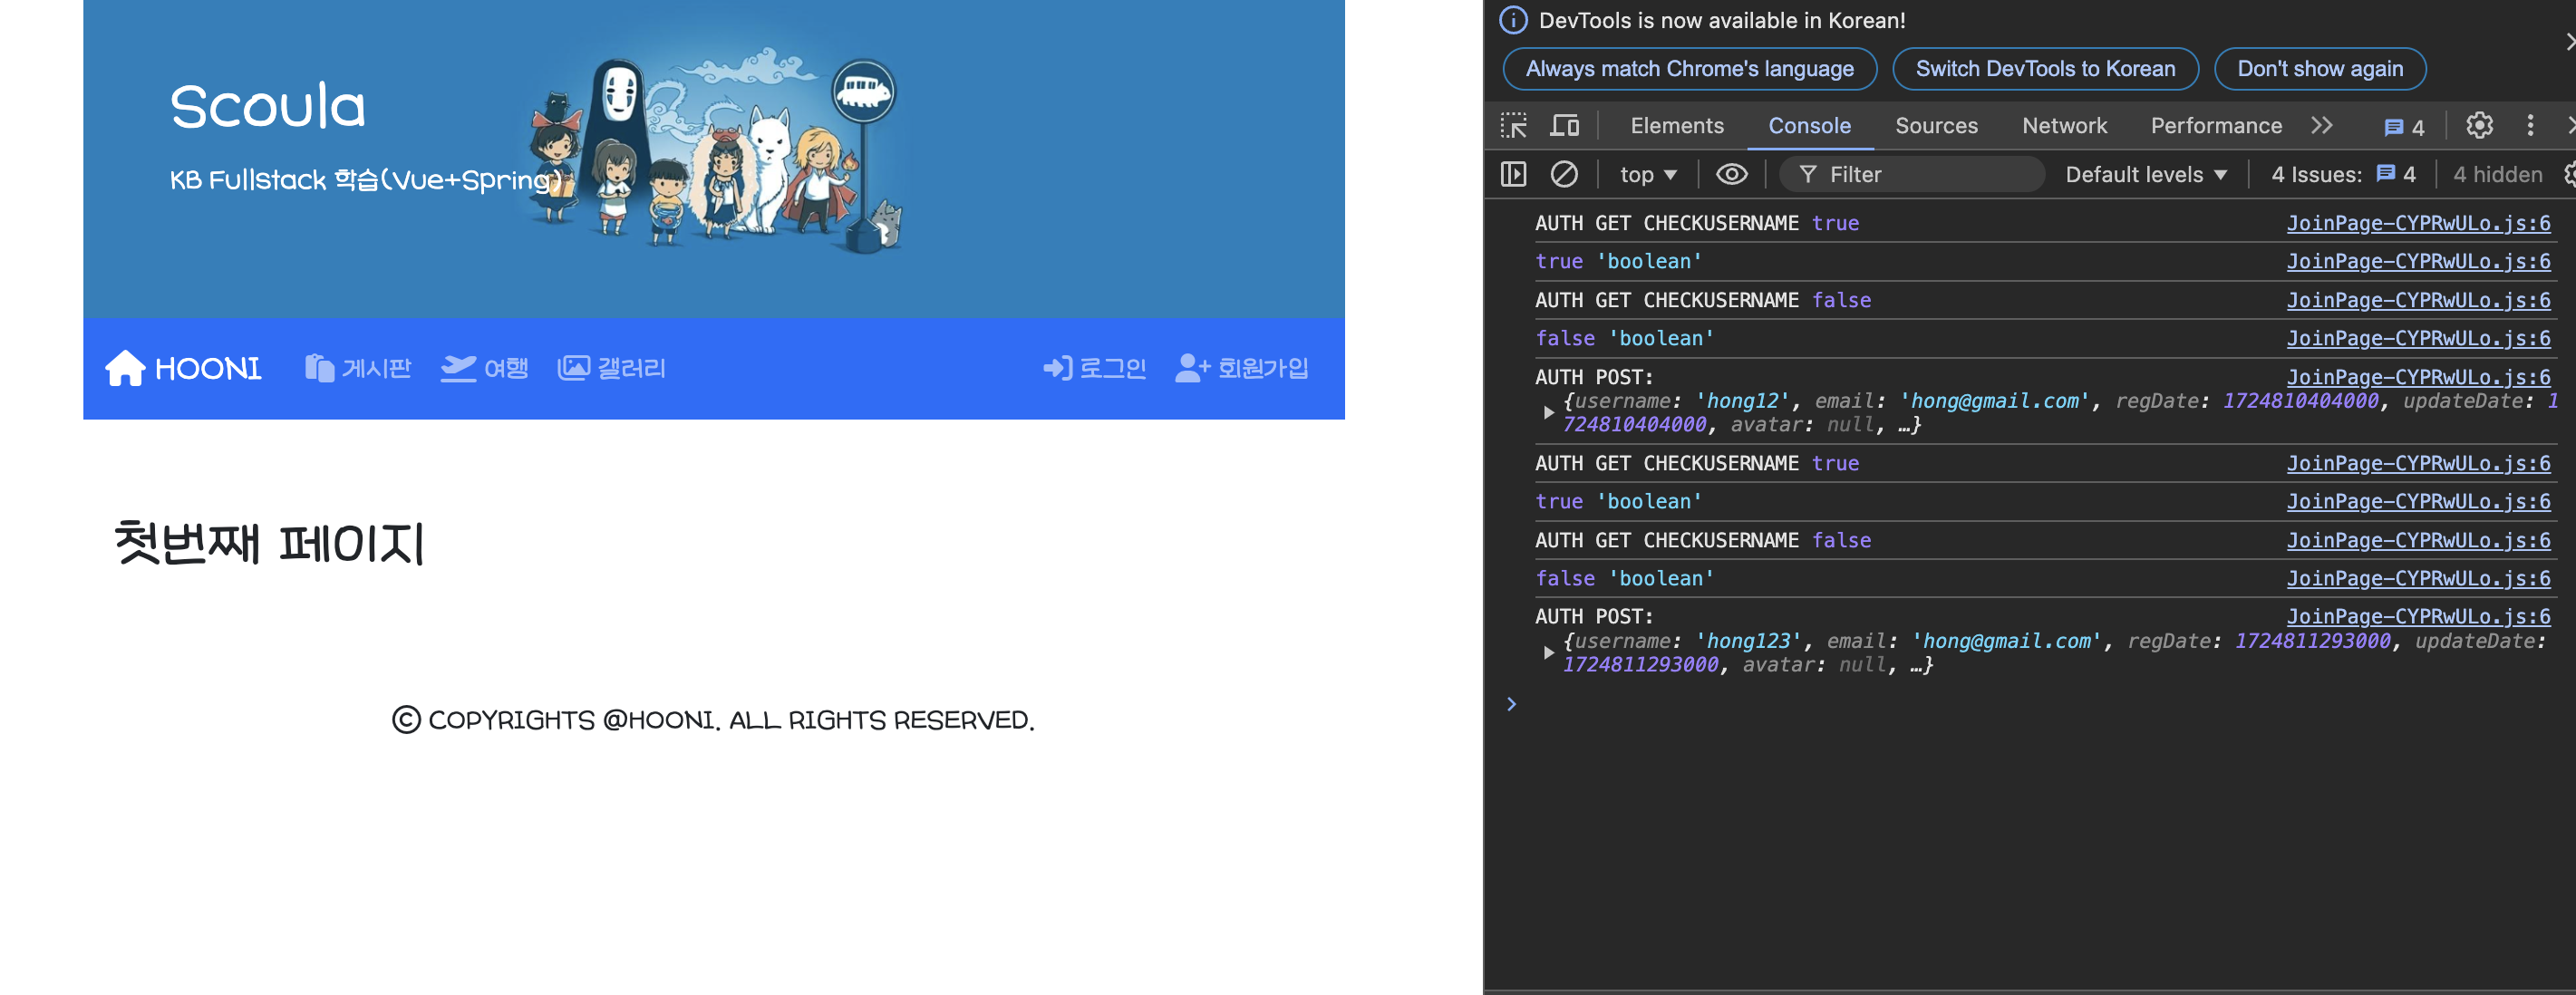
Task: Click the issues counter message icon in the tab bar
Action: tap(2403, 127)
